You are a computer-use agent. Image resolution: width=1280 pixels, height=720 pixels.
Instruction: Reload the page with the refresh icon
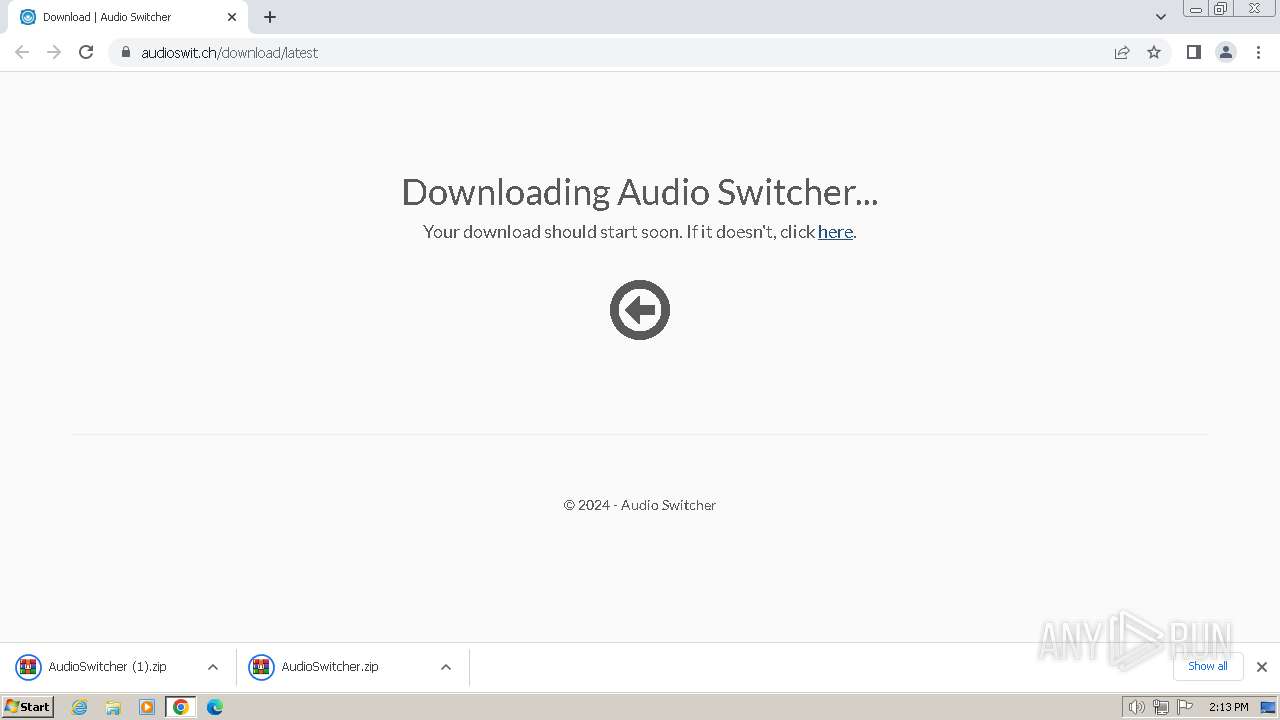(86, 52)
